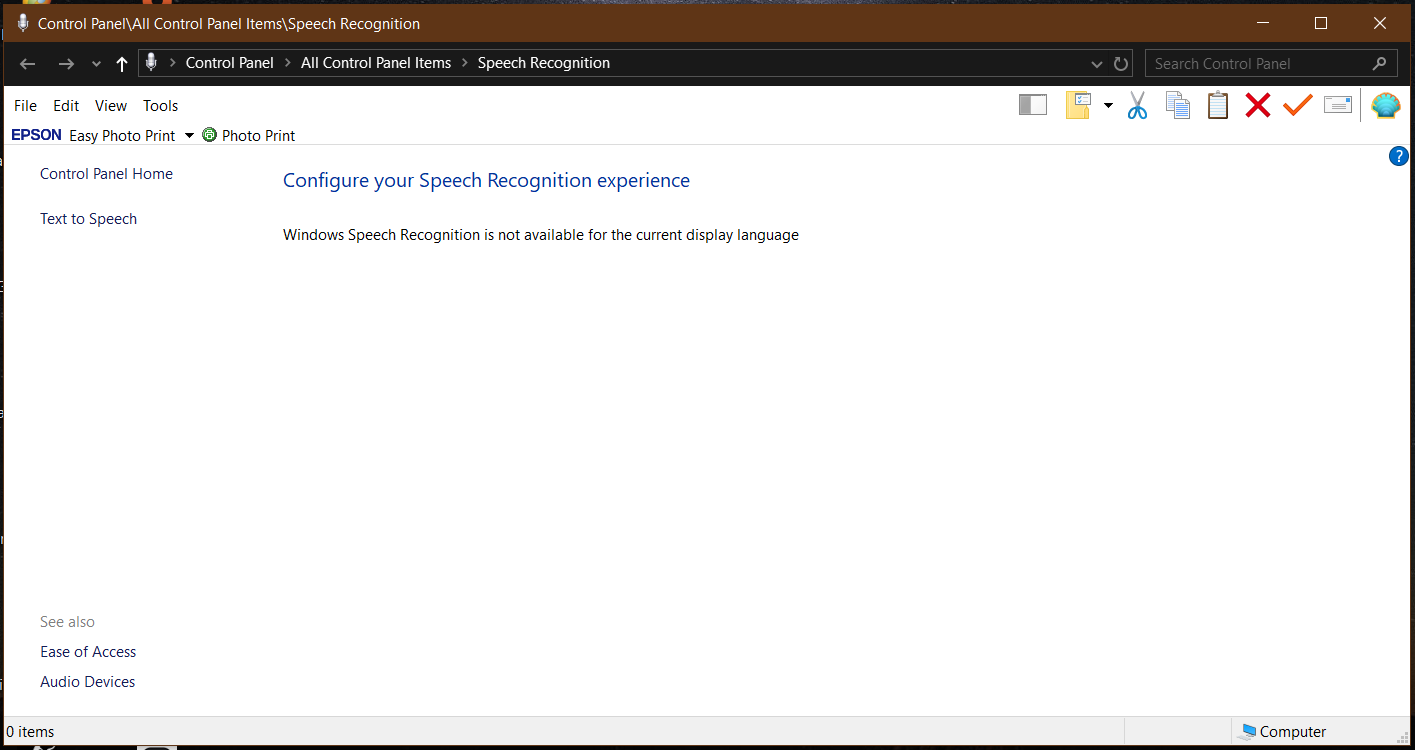This screenshot has height=750, width=1415.
Task: Go up one level with Up arrow
Action: (x=122, y=64)
